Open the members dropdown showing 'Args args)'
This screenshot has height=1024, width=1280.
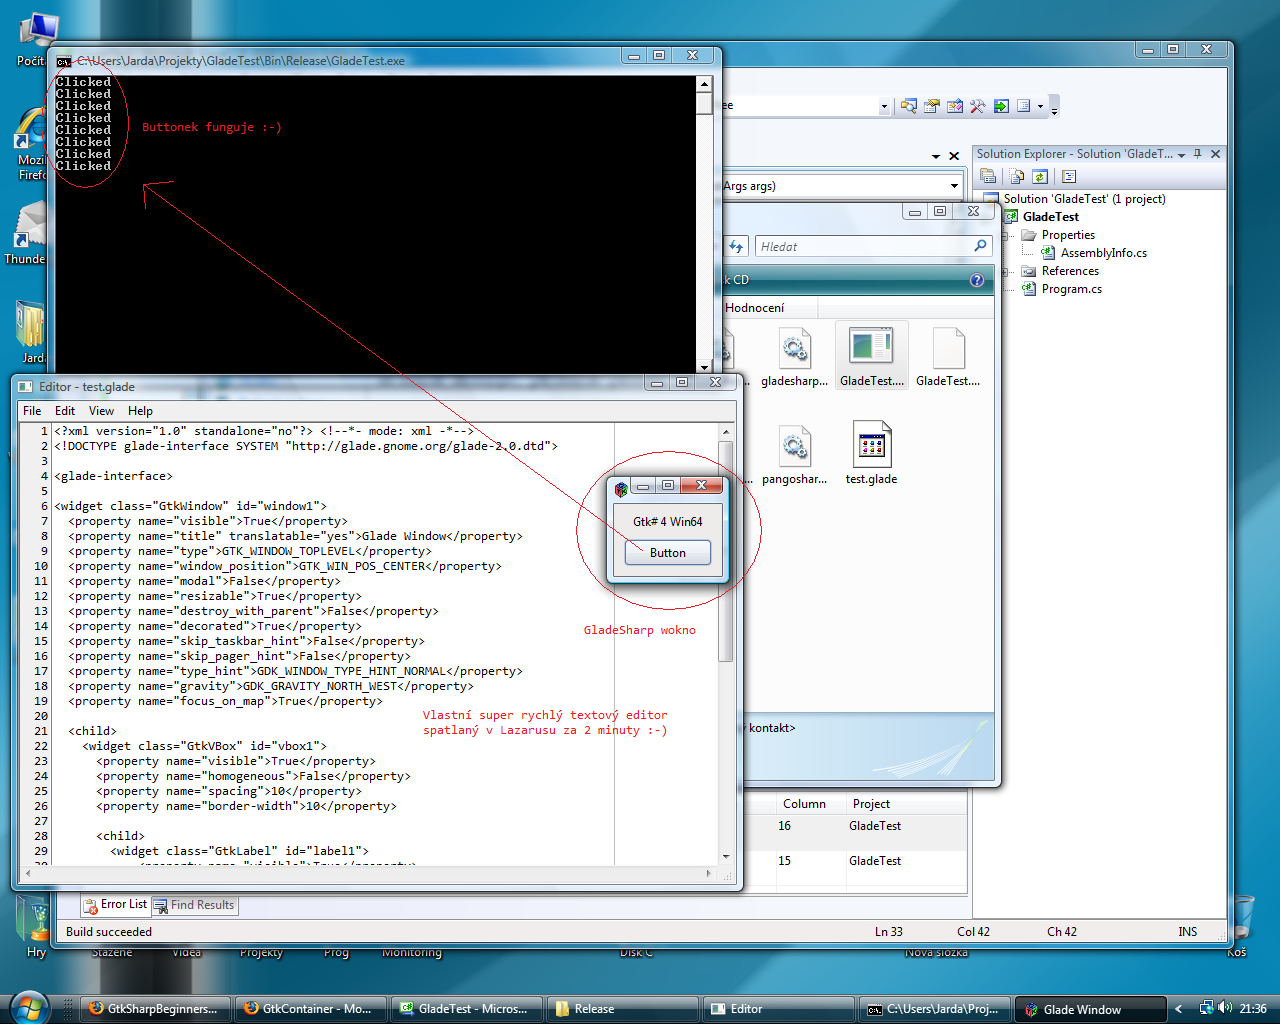(x=954, y=186)
